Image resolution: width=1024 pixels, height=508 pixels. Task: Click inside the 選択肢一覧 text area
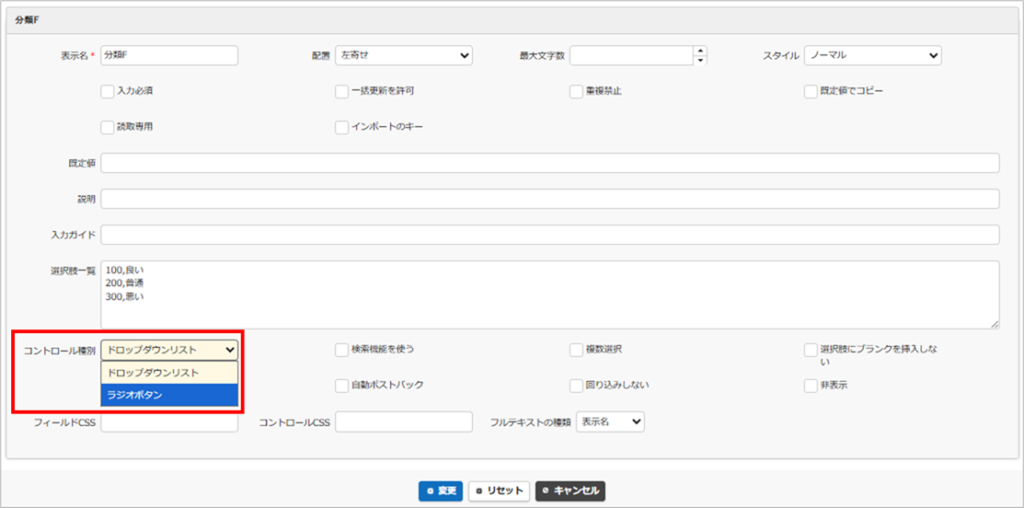pyautogui.click(x=549, y=295)
